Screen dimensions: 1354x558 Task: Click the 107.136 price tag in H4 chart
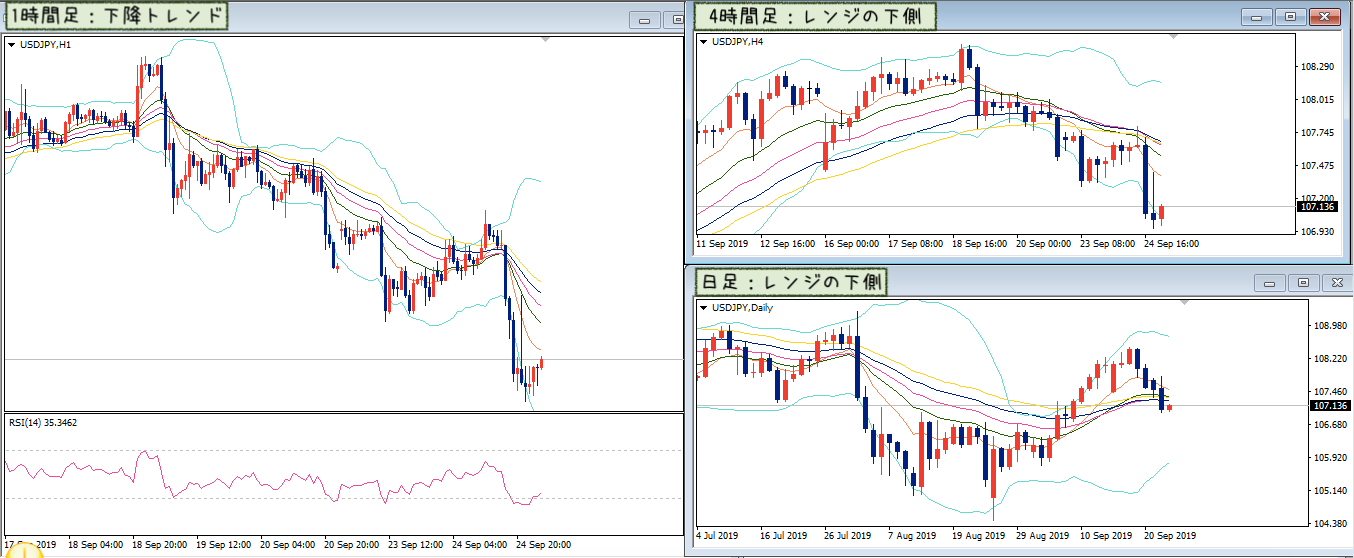[x=1316, y=207]
